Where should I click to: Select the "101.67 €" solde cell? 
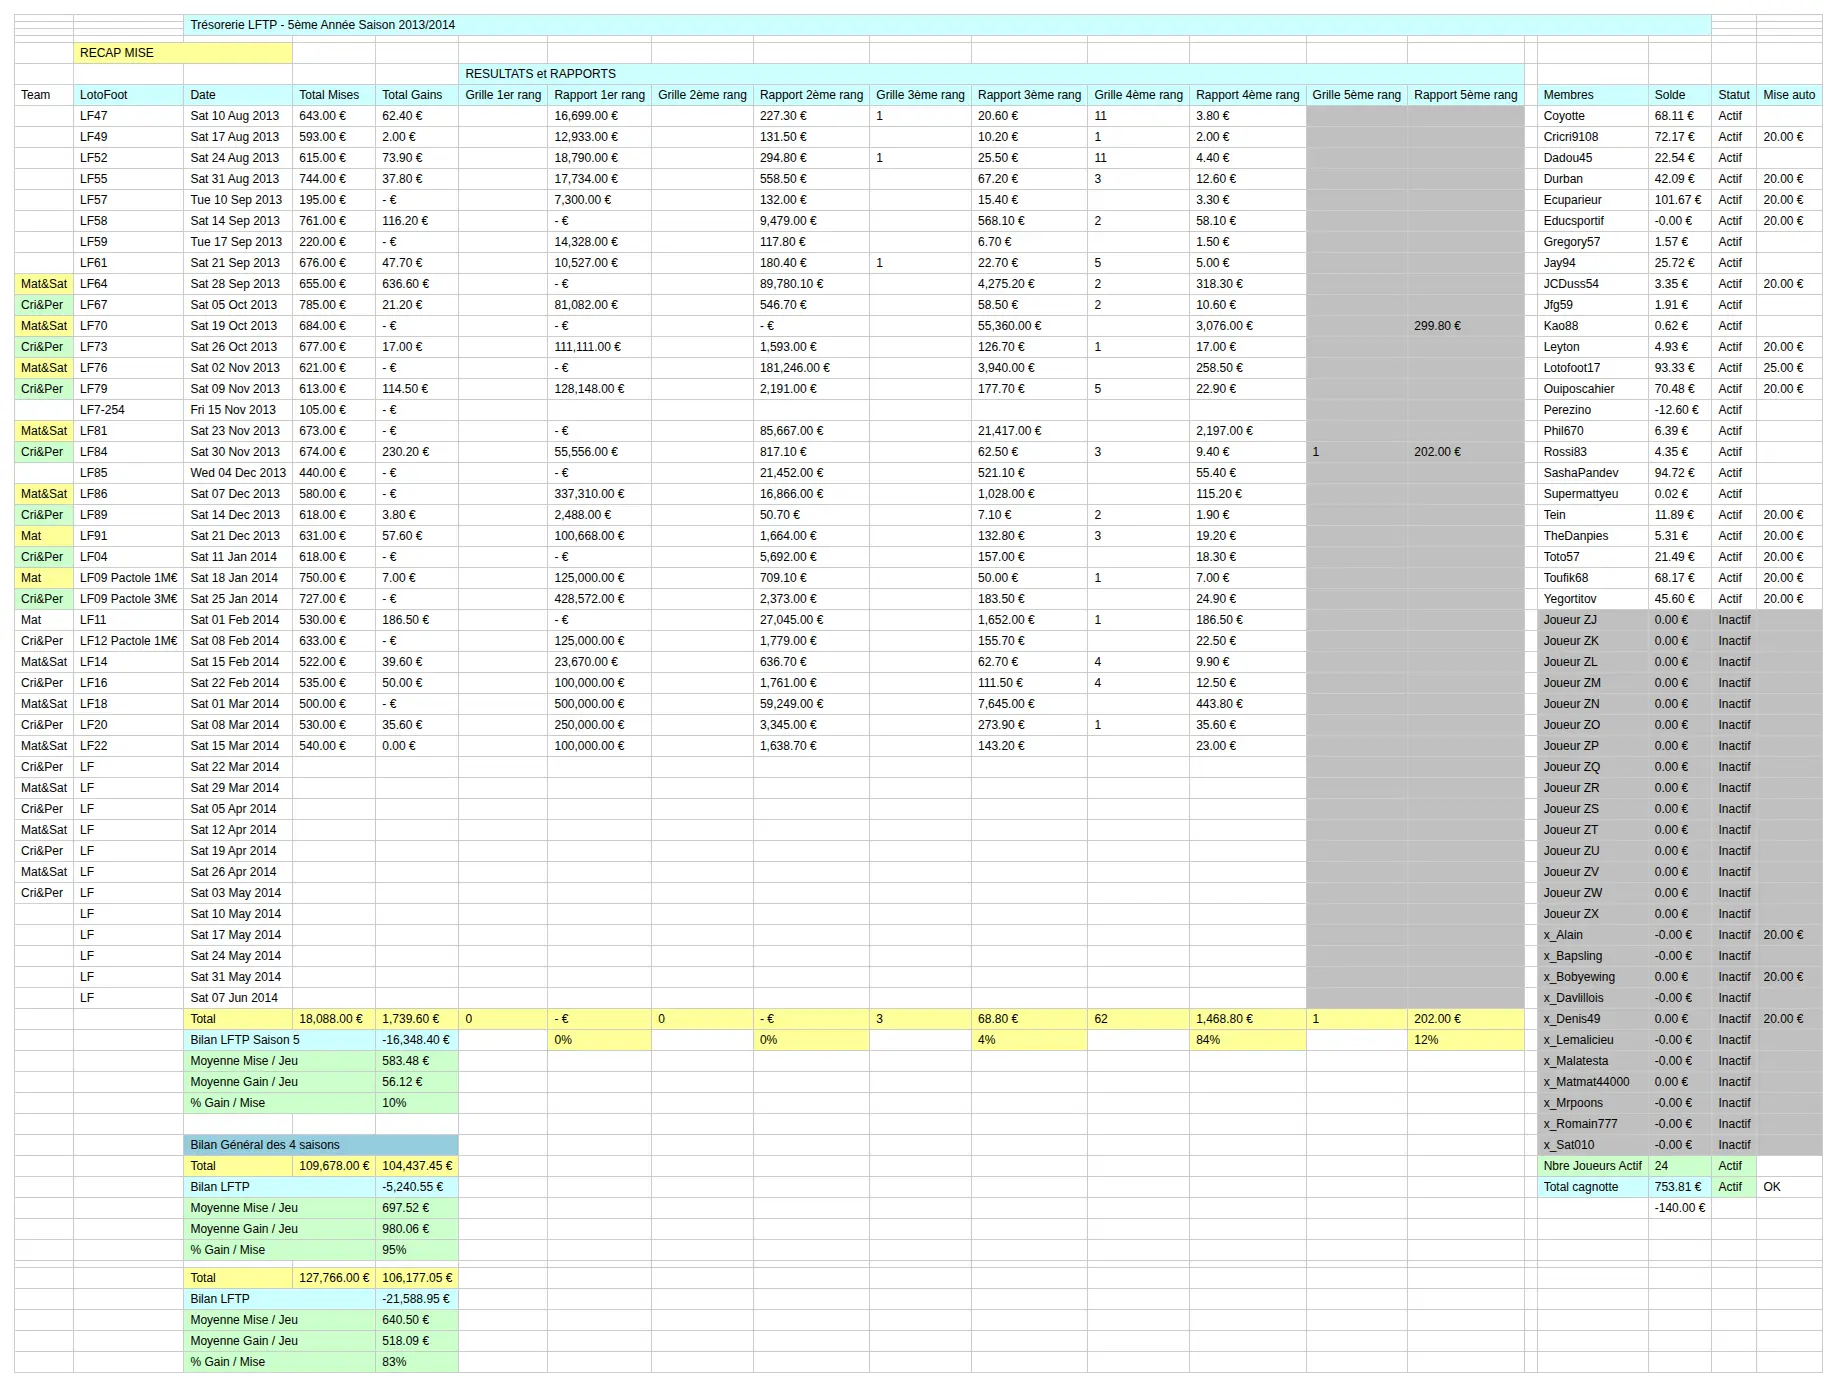(x=1680, y=200)
